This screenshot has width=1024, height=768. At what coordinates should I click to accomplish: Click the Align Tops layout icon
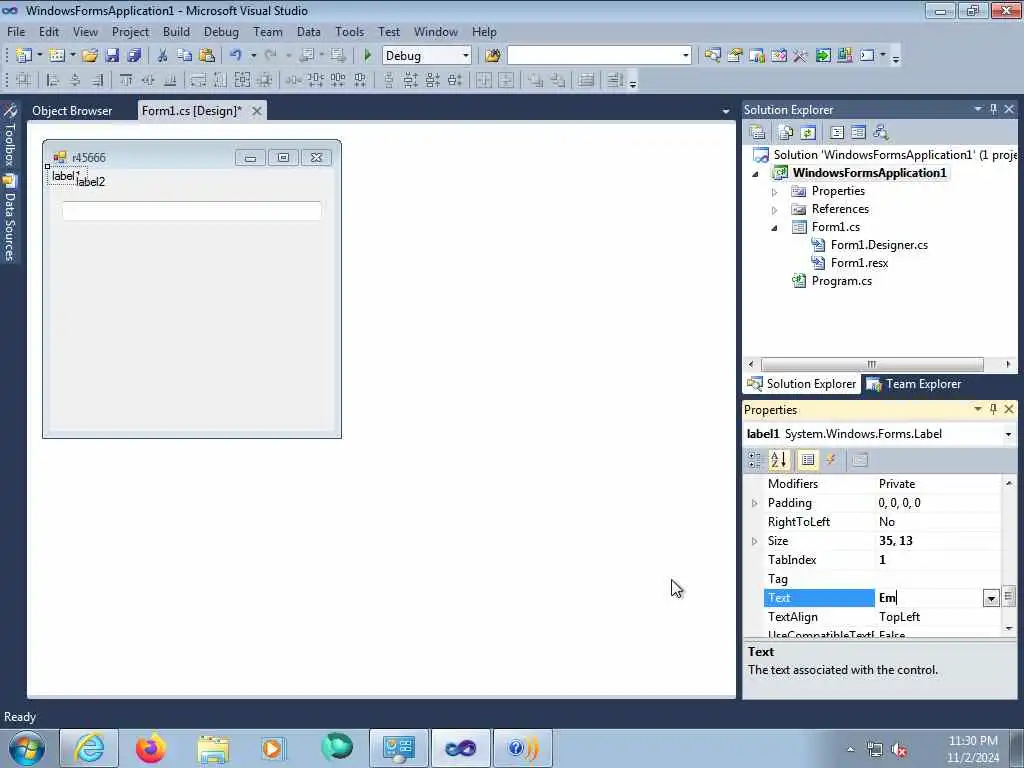point(125,80)
